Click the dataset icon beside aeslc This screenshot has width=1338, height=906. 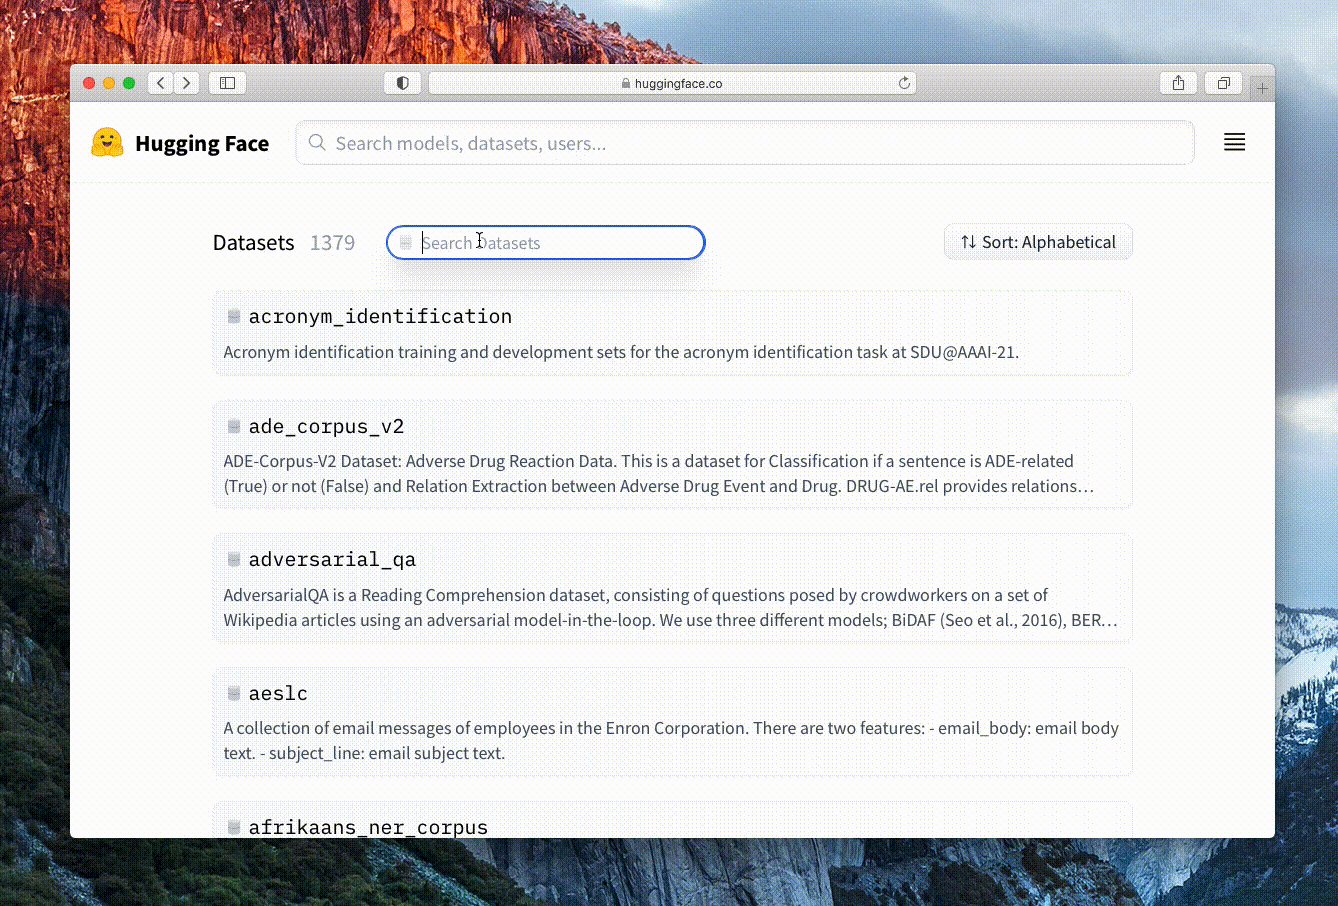pyautogui.click(x=233, y=692)
